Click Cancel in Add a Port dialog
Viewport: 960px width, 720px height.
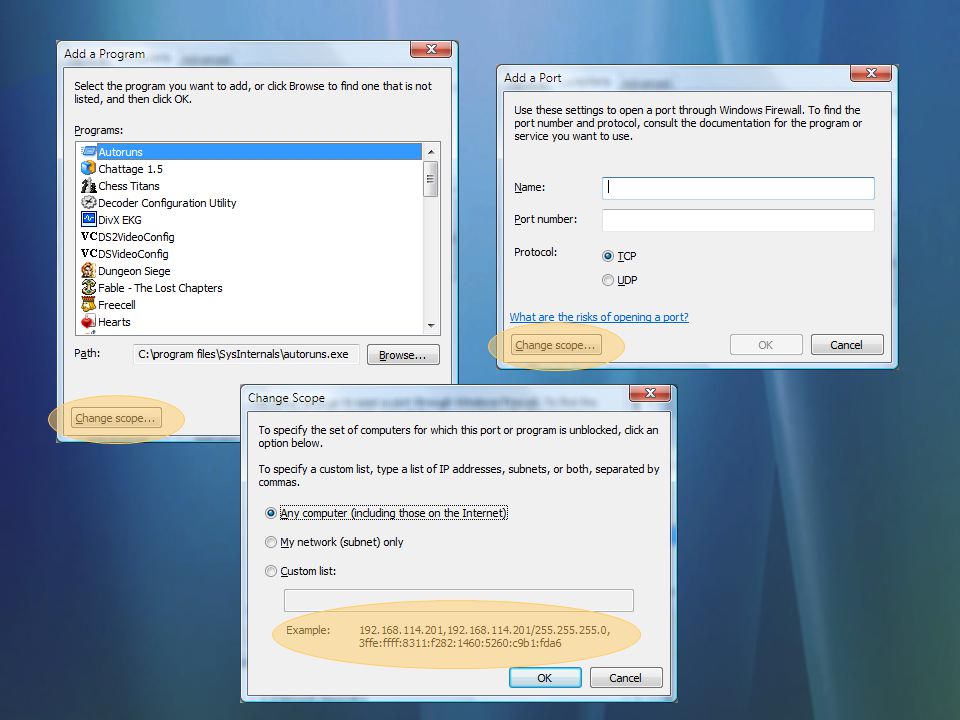847,345
